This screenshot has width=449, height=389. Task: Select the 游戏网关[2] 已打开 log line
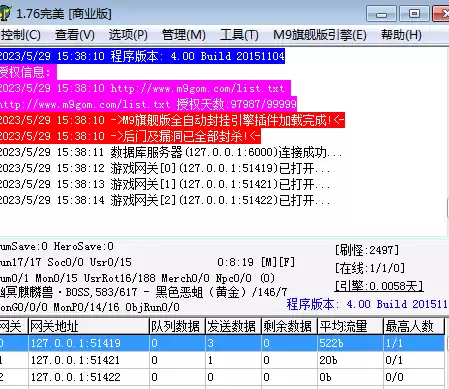tap(166, 200)
